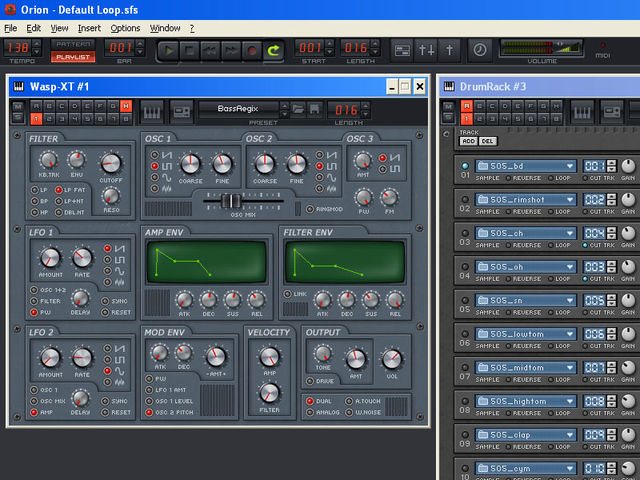Open the File menu
Screen dimensions: 640x480
click(11, 28)
